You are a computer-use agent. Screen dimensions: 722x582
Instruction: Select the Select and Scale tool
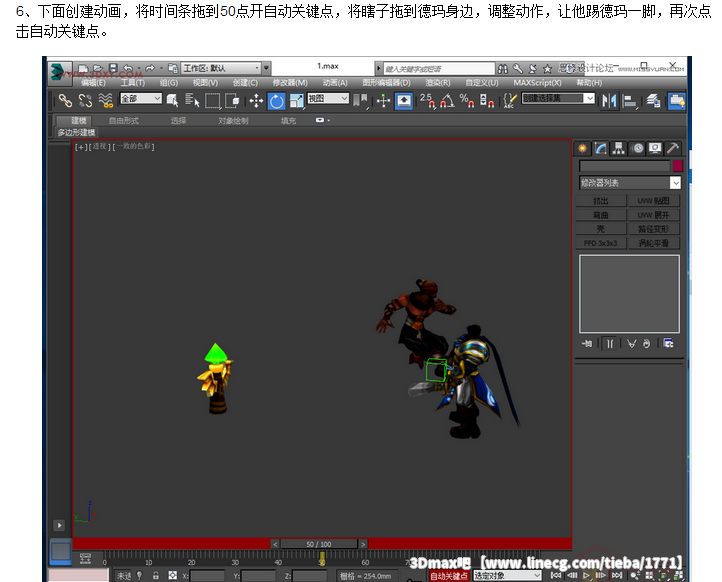(x=297, y=100)
